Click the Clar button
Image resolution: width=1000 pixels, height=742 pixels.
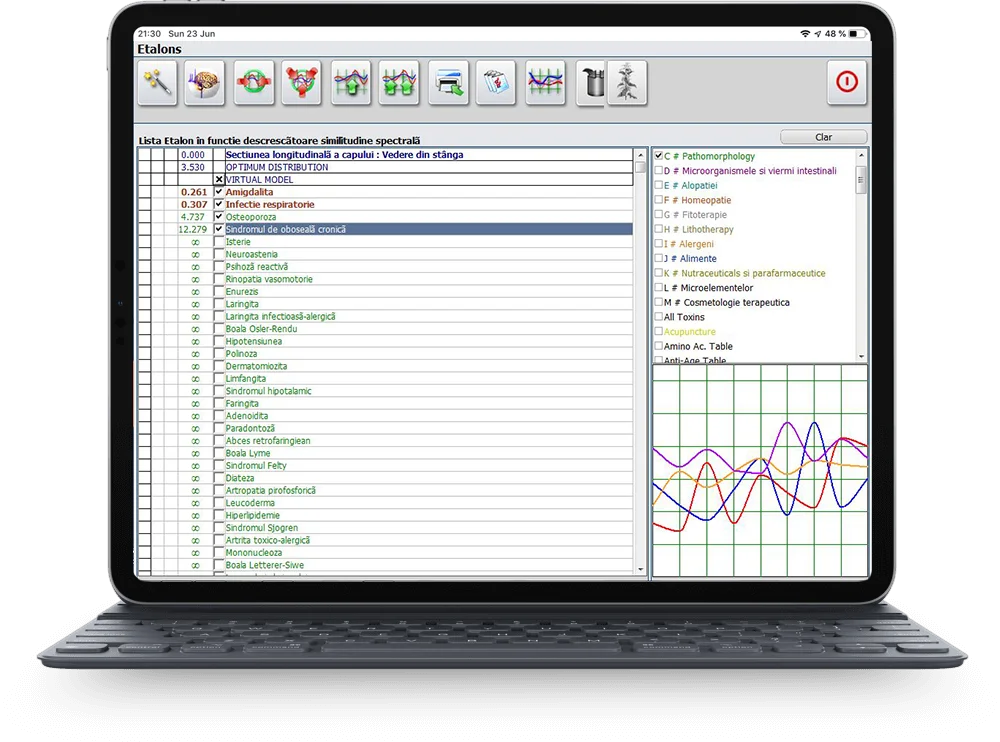(x=823, y=137)
